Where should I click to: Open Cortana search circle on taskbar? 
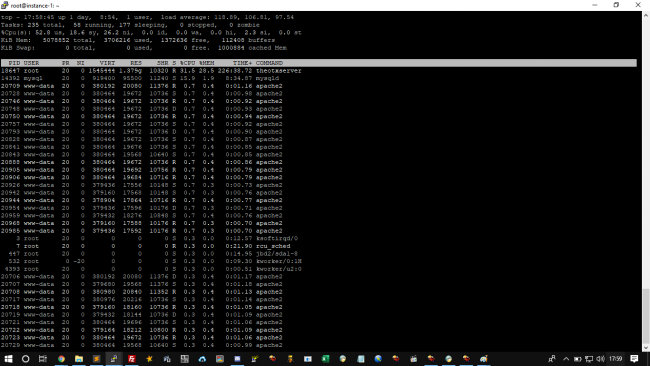coord(25,359)
